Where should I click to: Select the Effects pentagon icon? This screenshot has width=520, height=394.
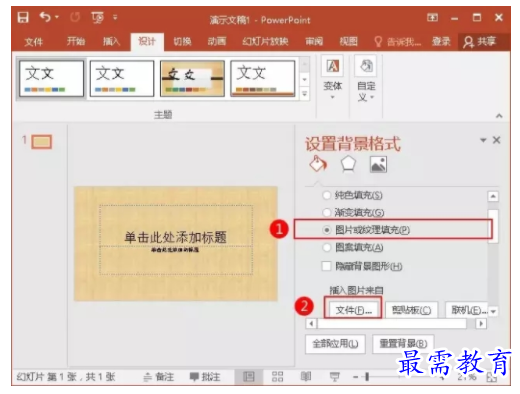[x=348, y=164]
